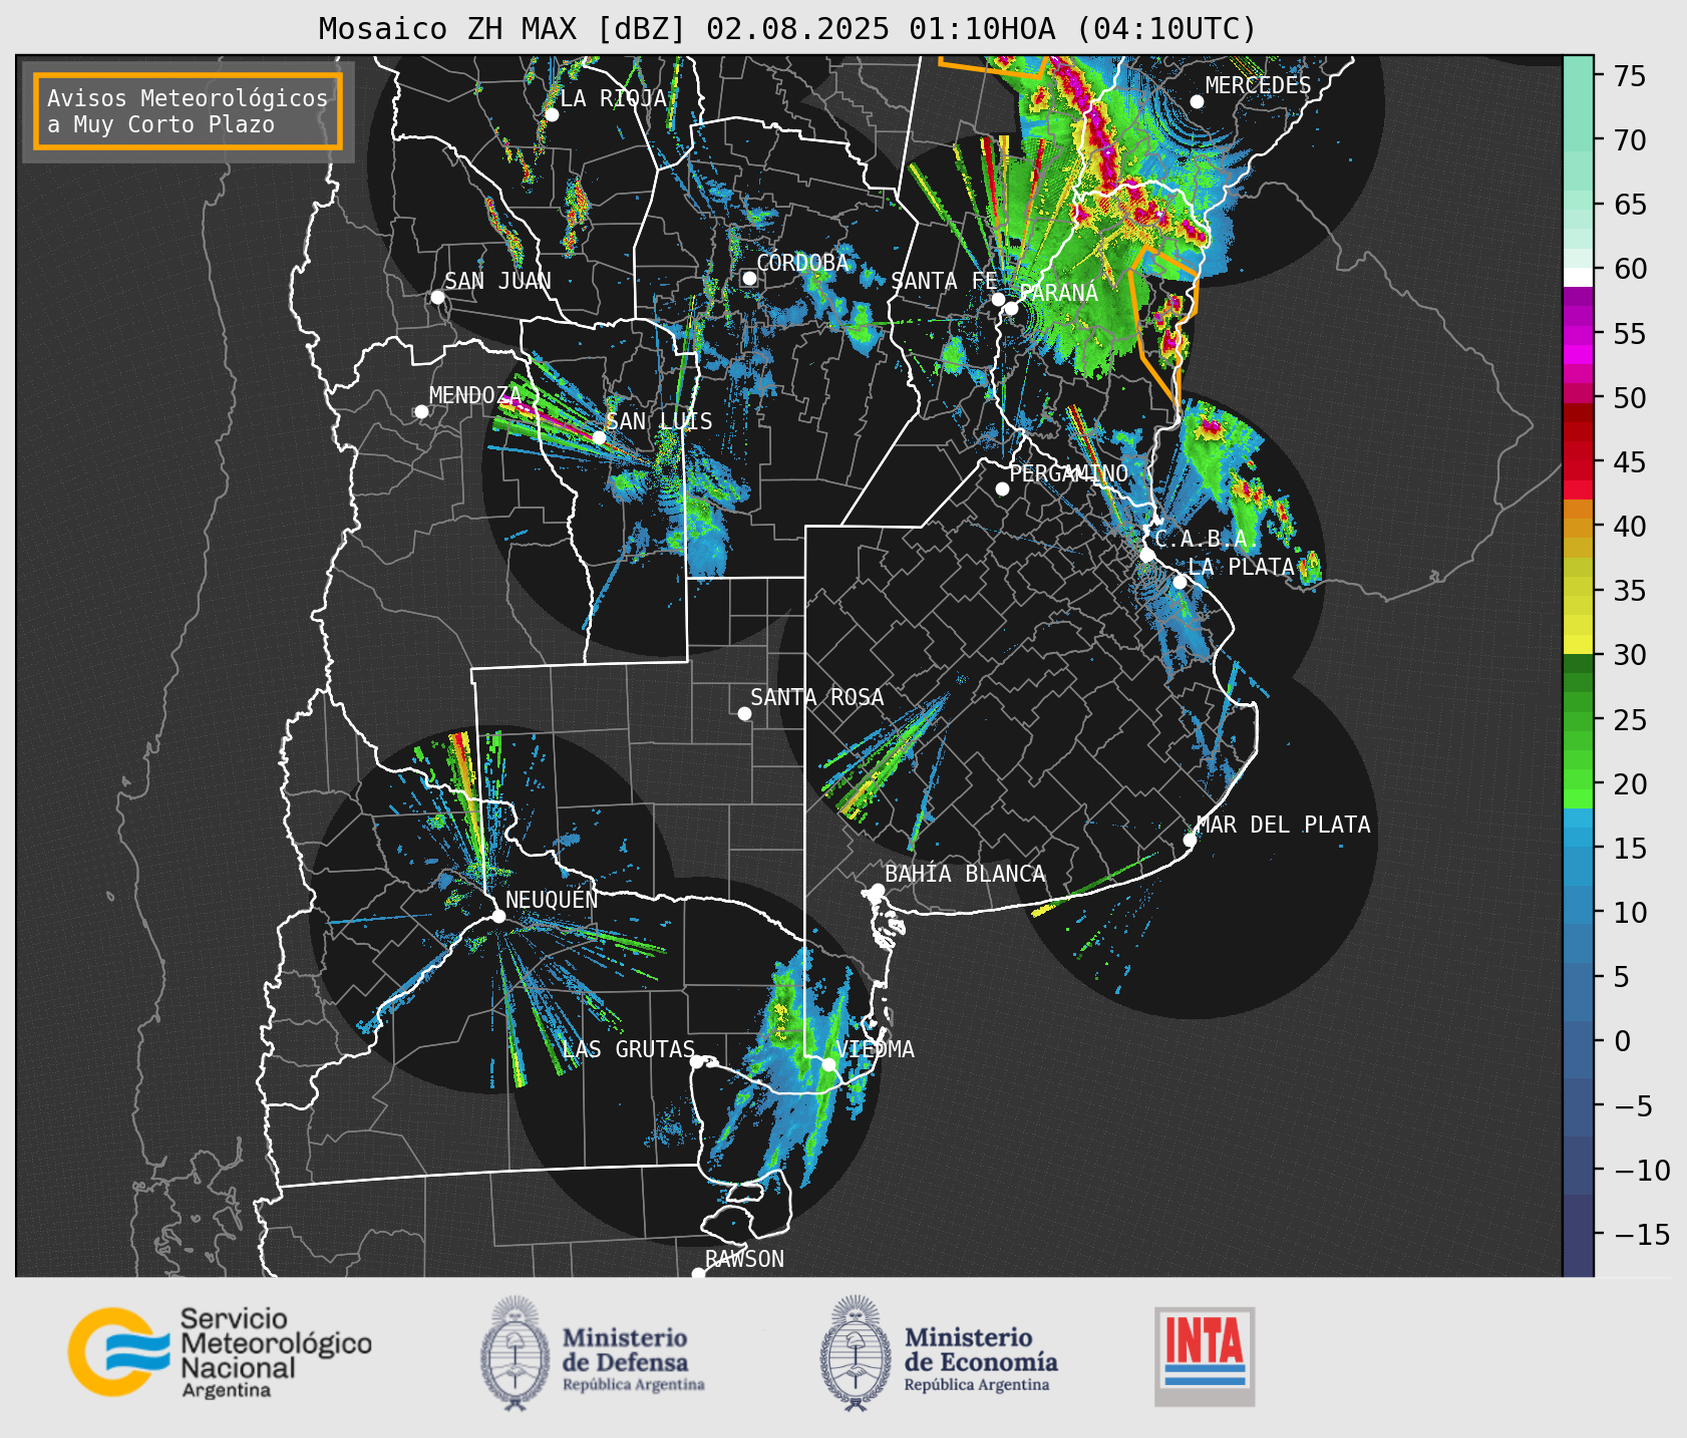Click the SANTA FE city label
Screen dimensions: 1687x1438
[x=942, y=281]
